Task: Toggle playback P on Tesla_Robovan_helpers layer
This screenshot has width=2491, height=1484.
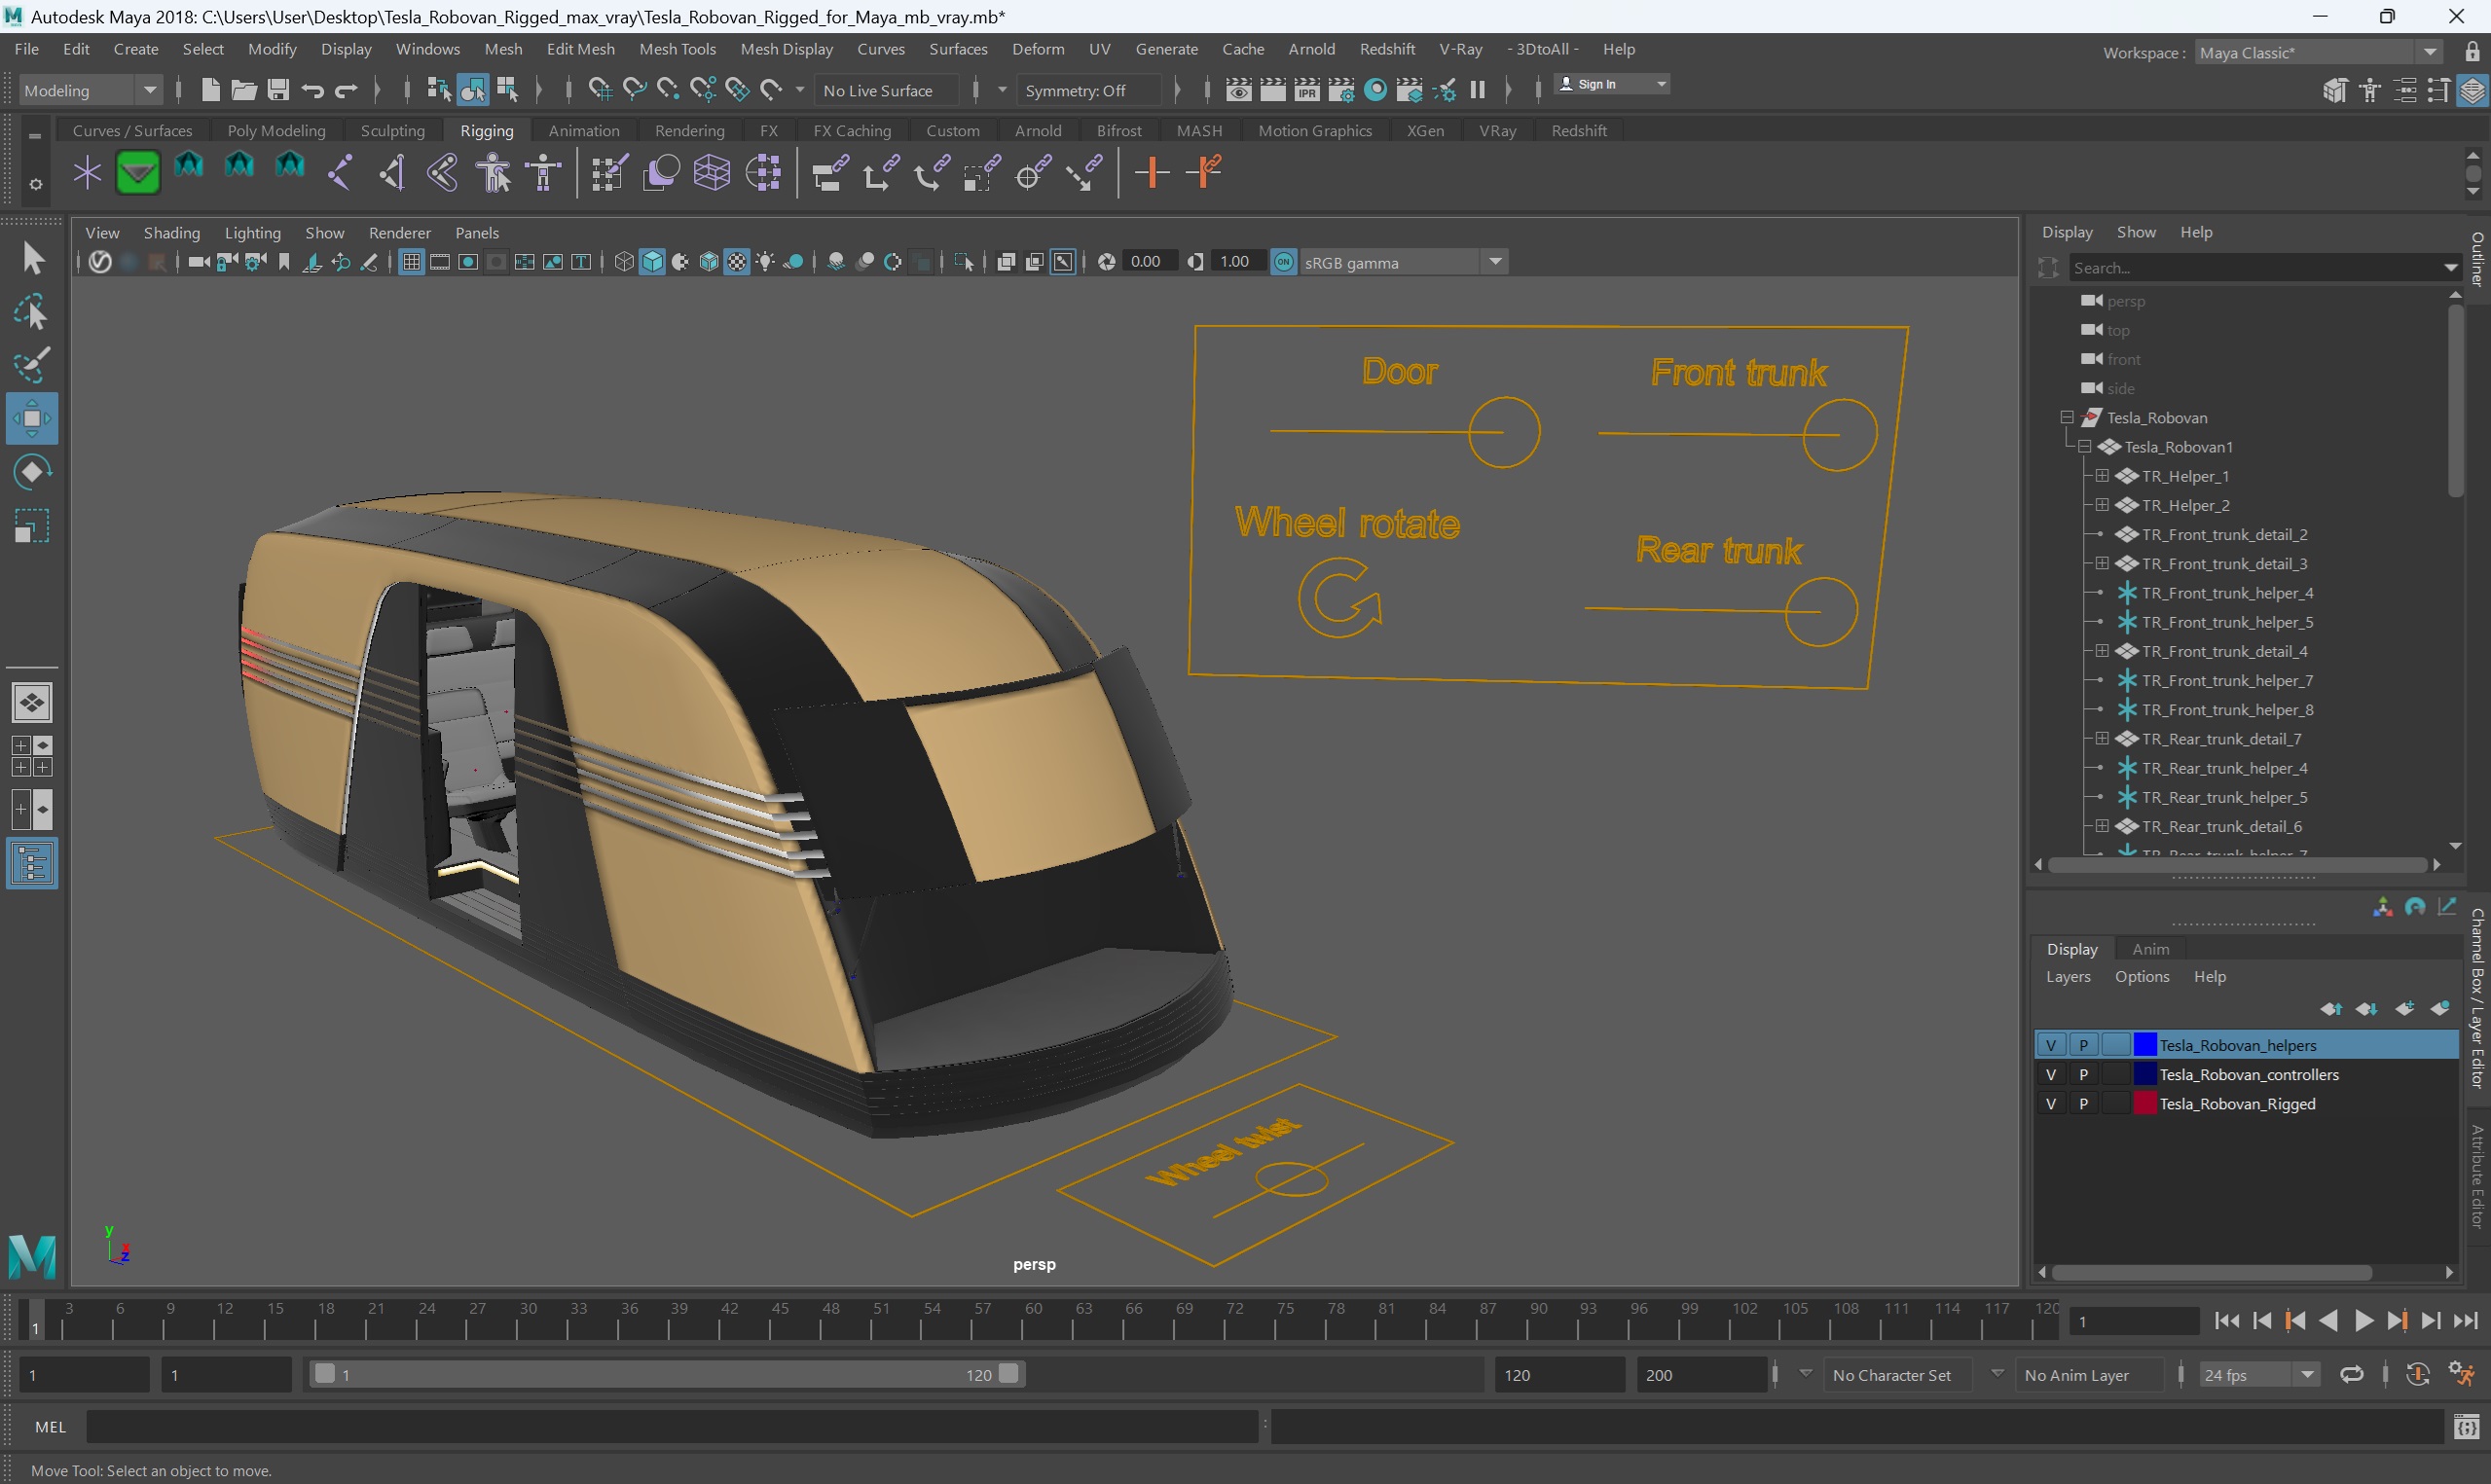Action: pyautogui.click(x=2083, y=1045)
